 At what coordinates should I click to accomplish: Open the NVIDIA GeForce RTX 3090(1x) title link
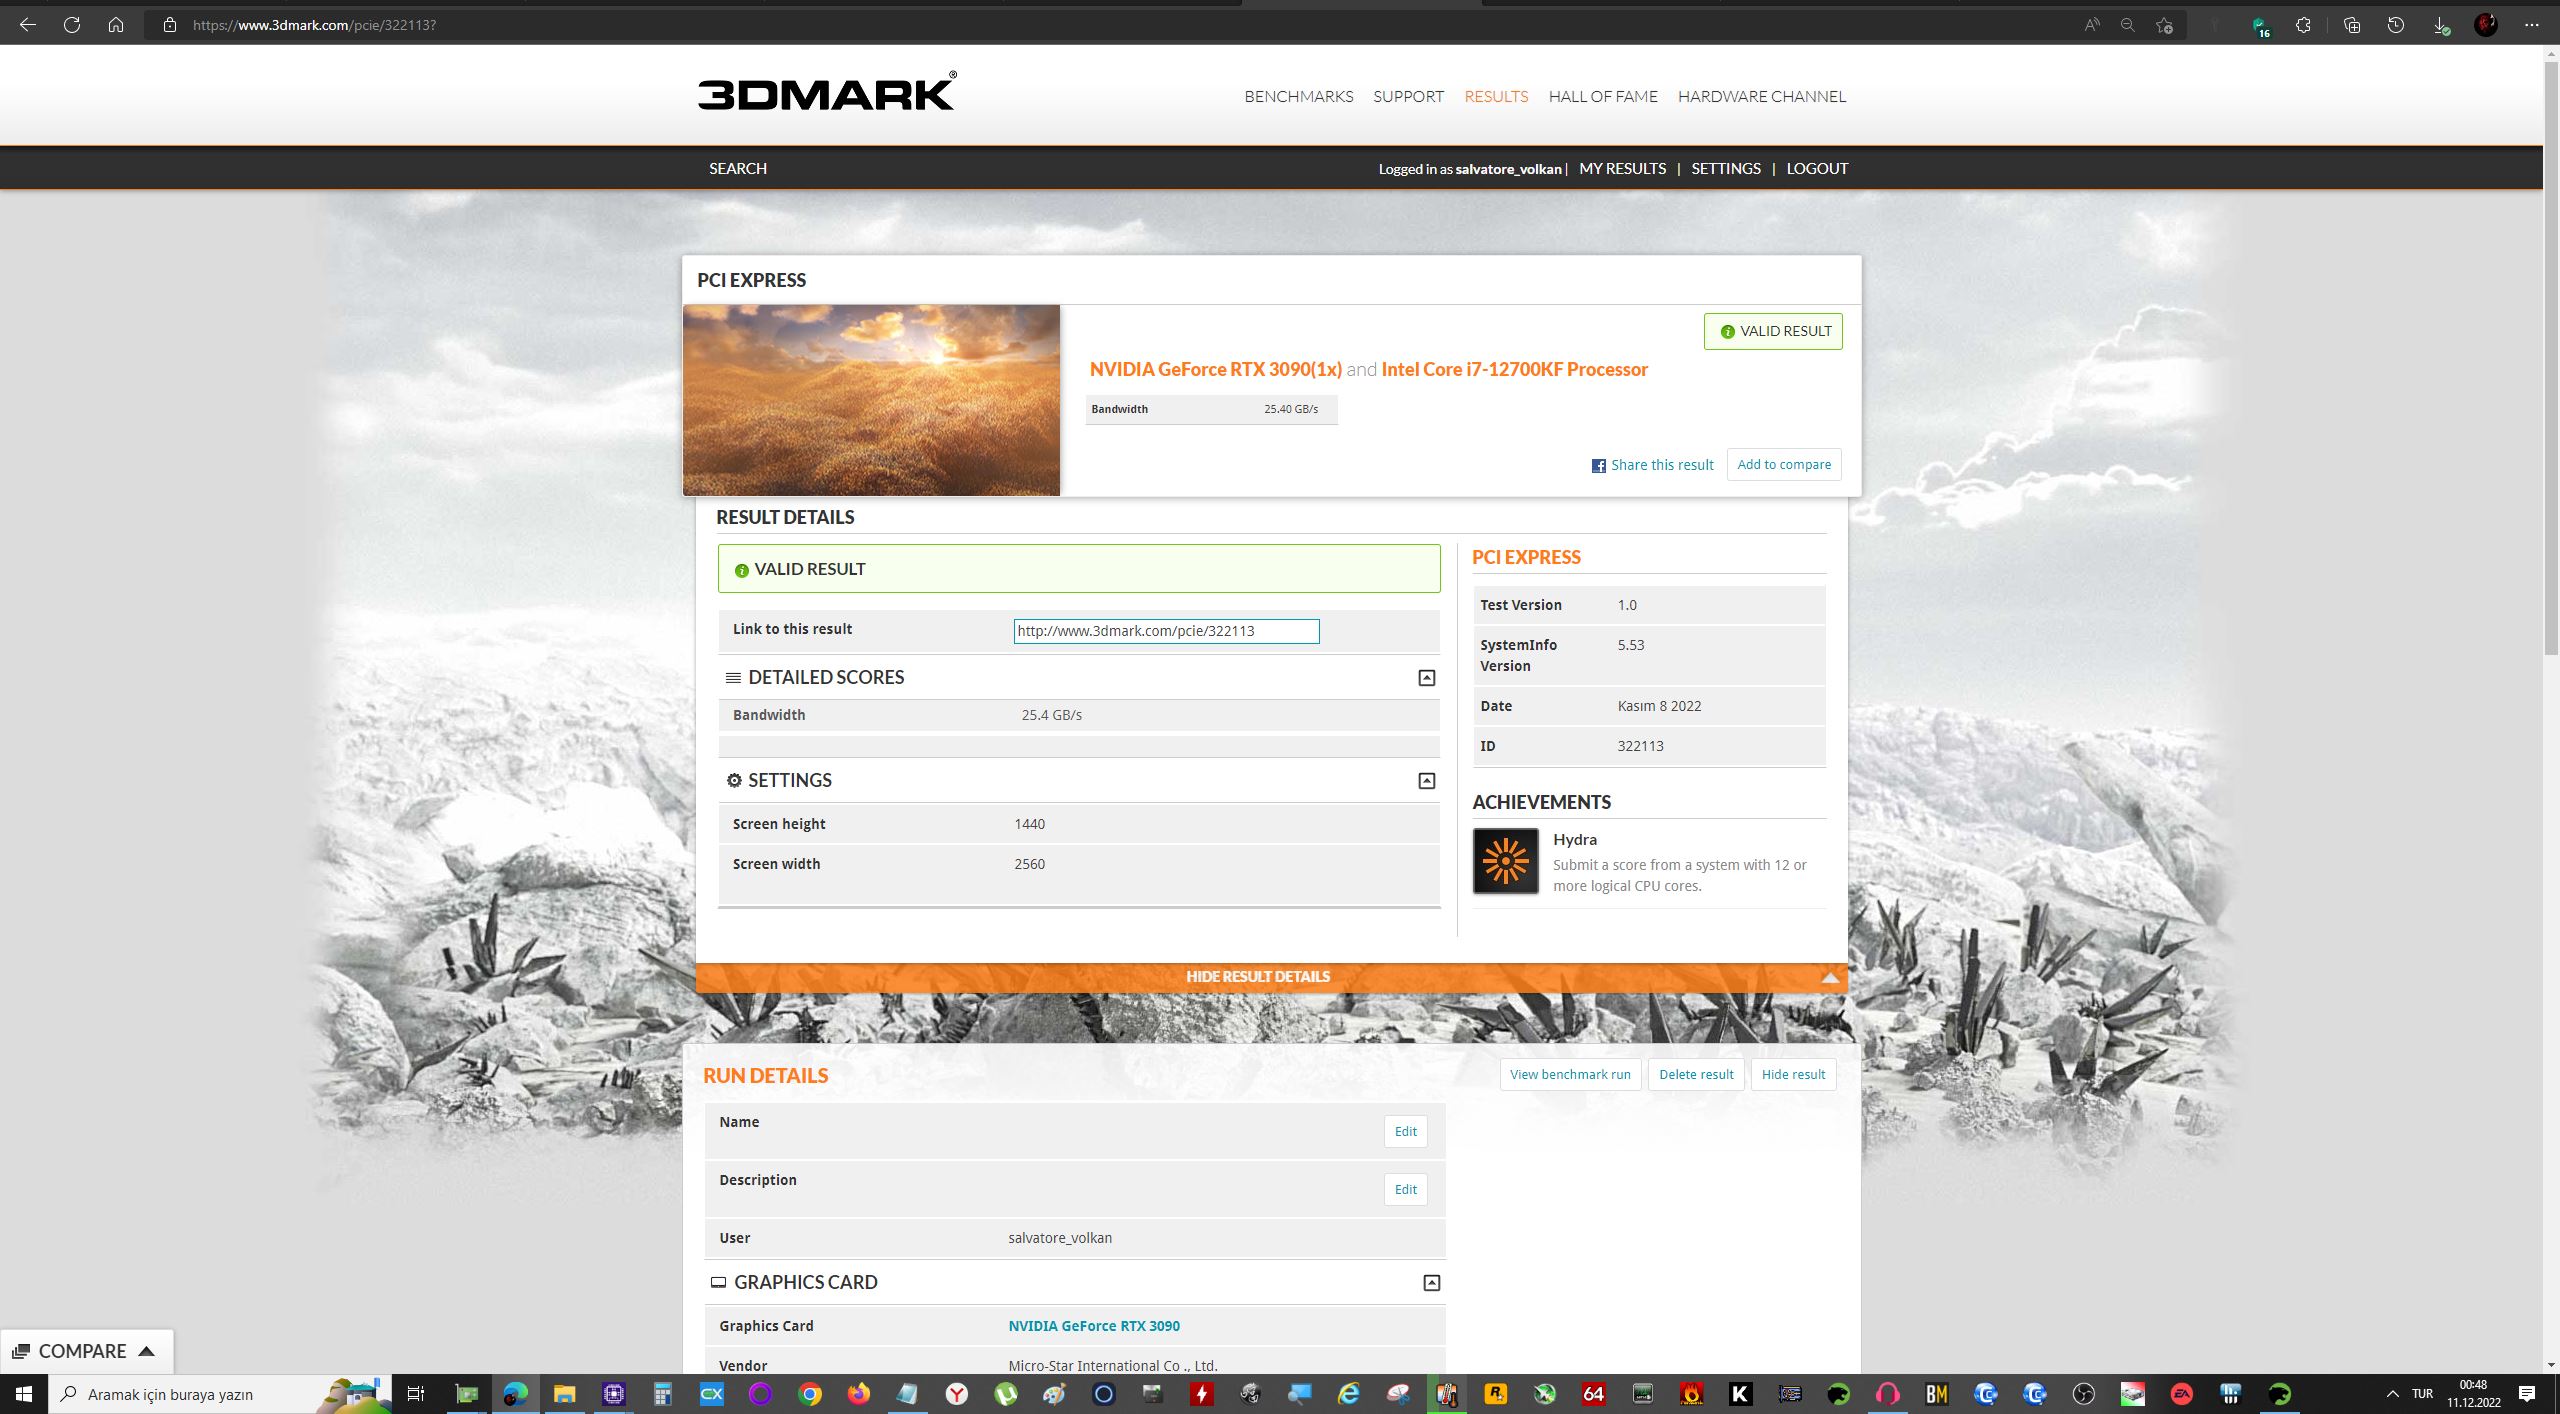click(x=1215, y=370)
